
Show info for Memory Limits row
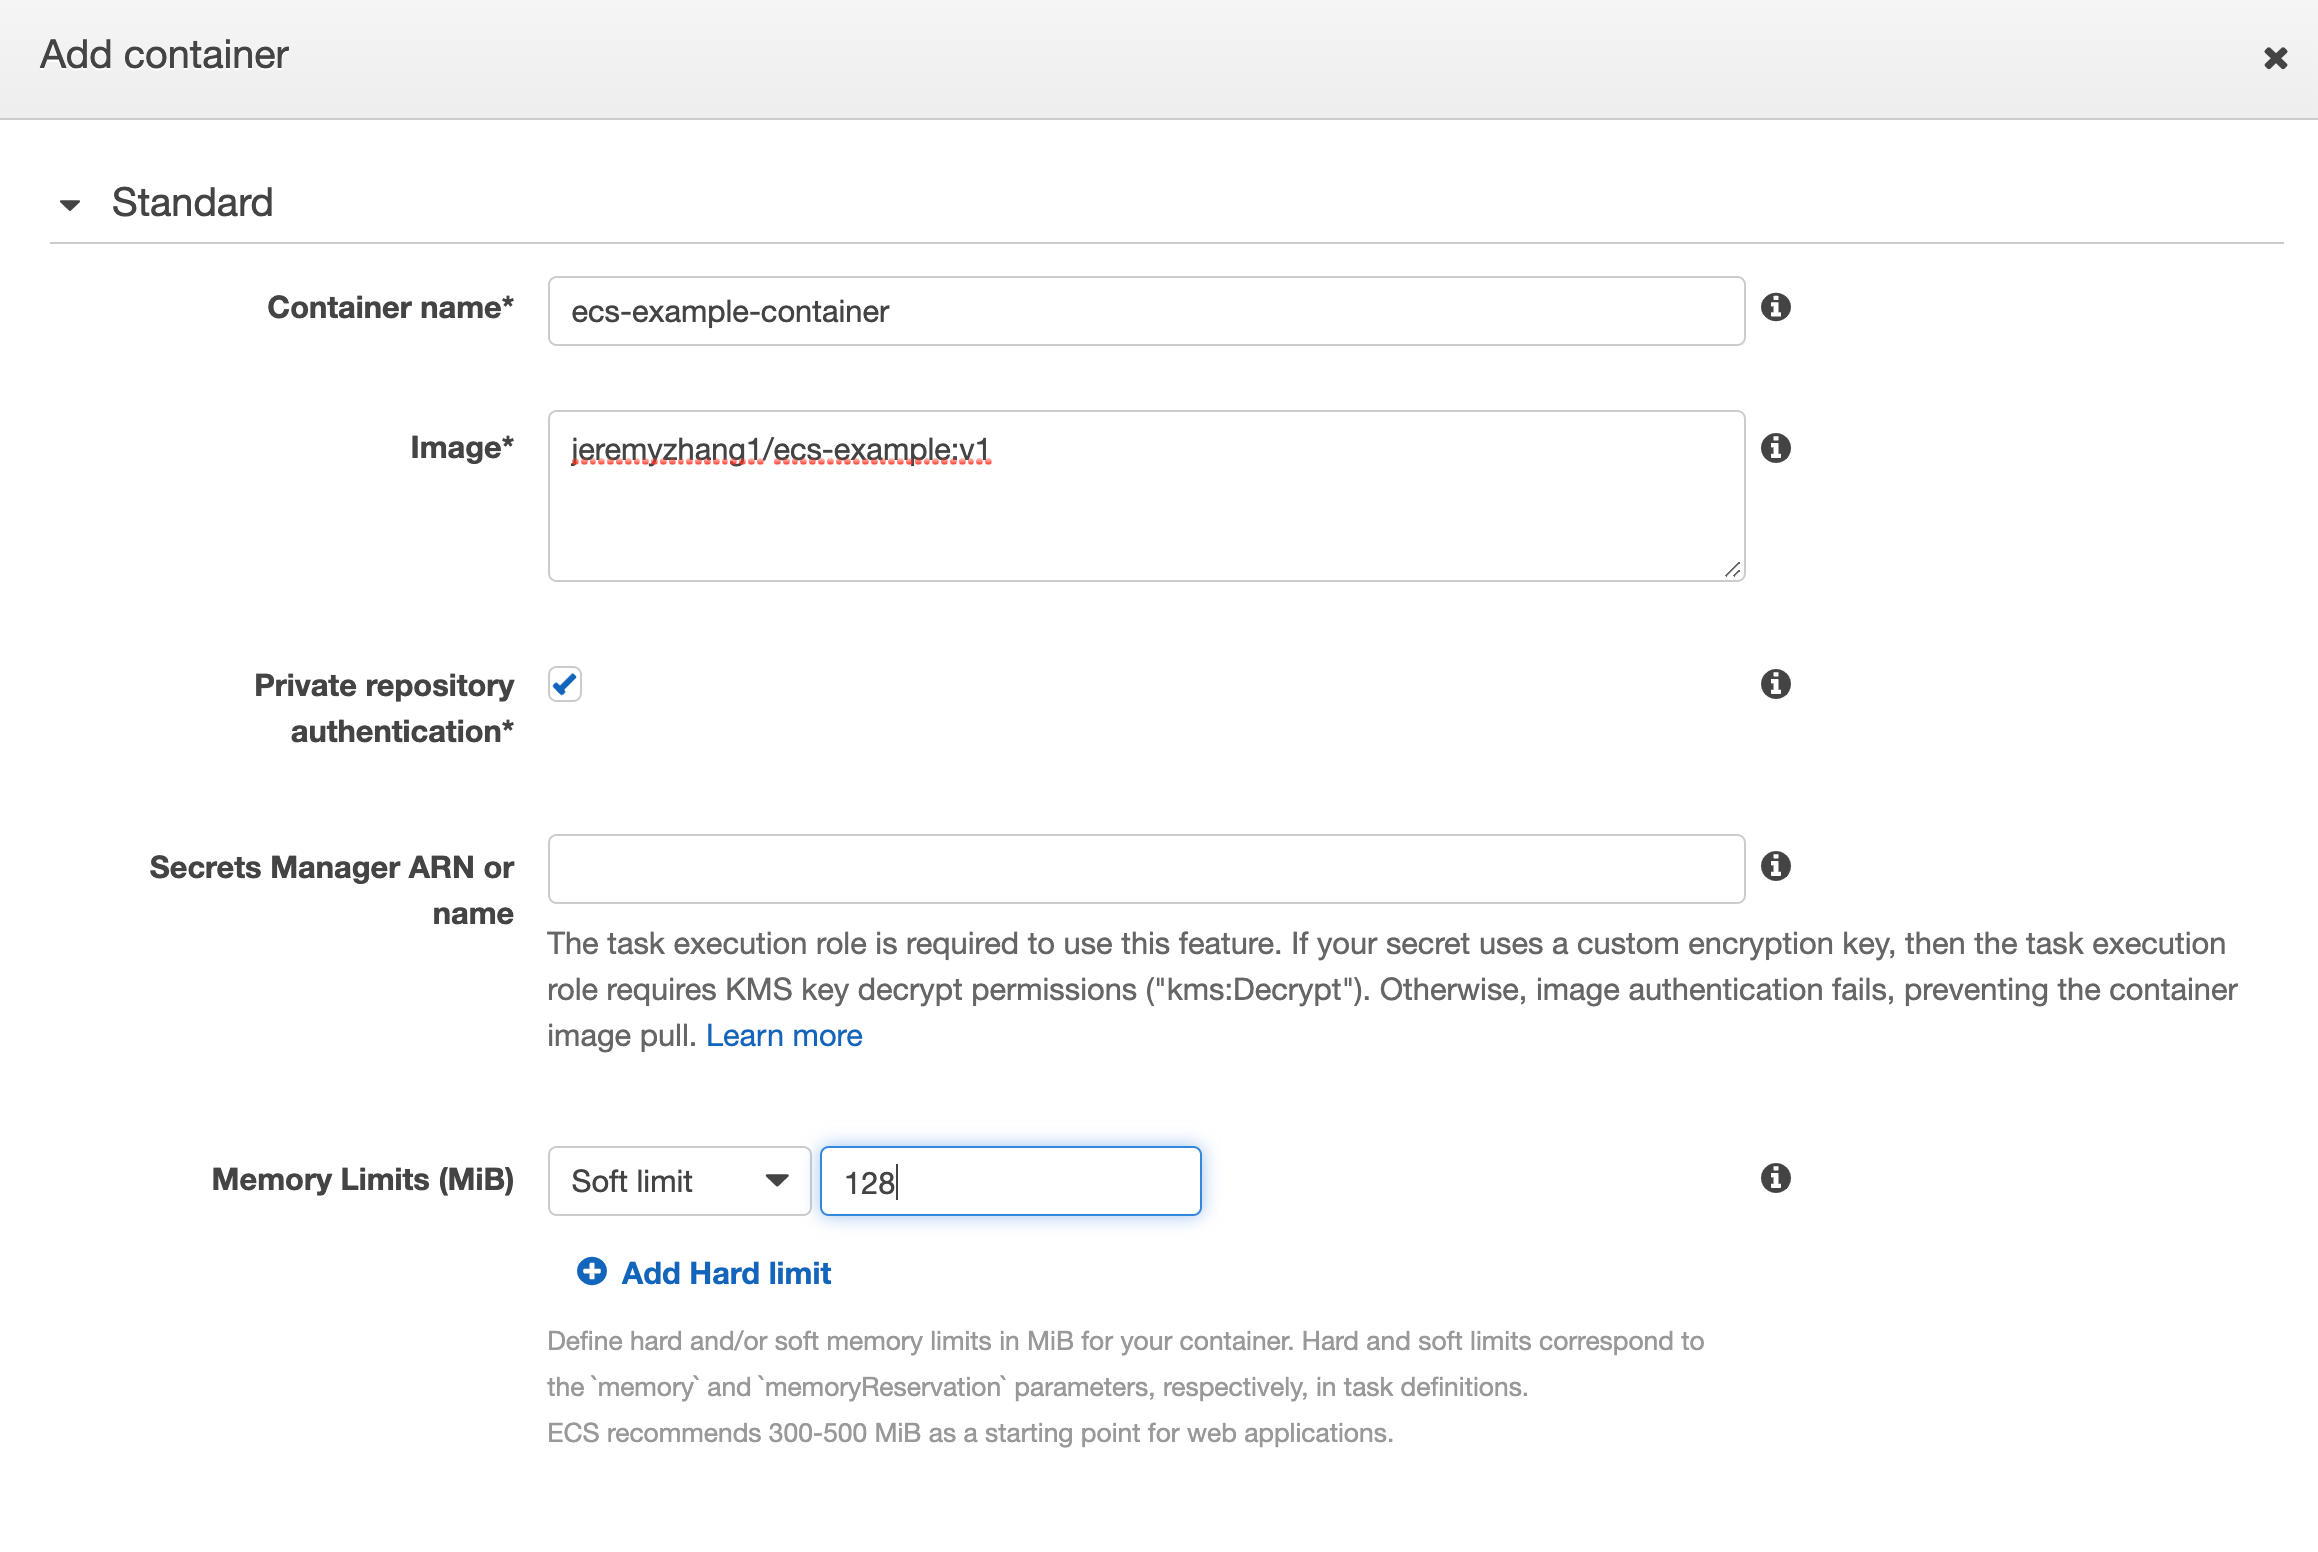[x=1775, y=1178]
